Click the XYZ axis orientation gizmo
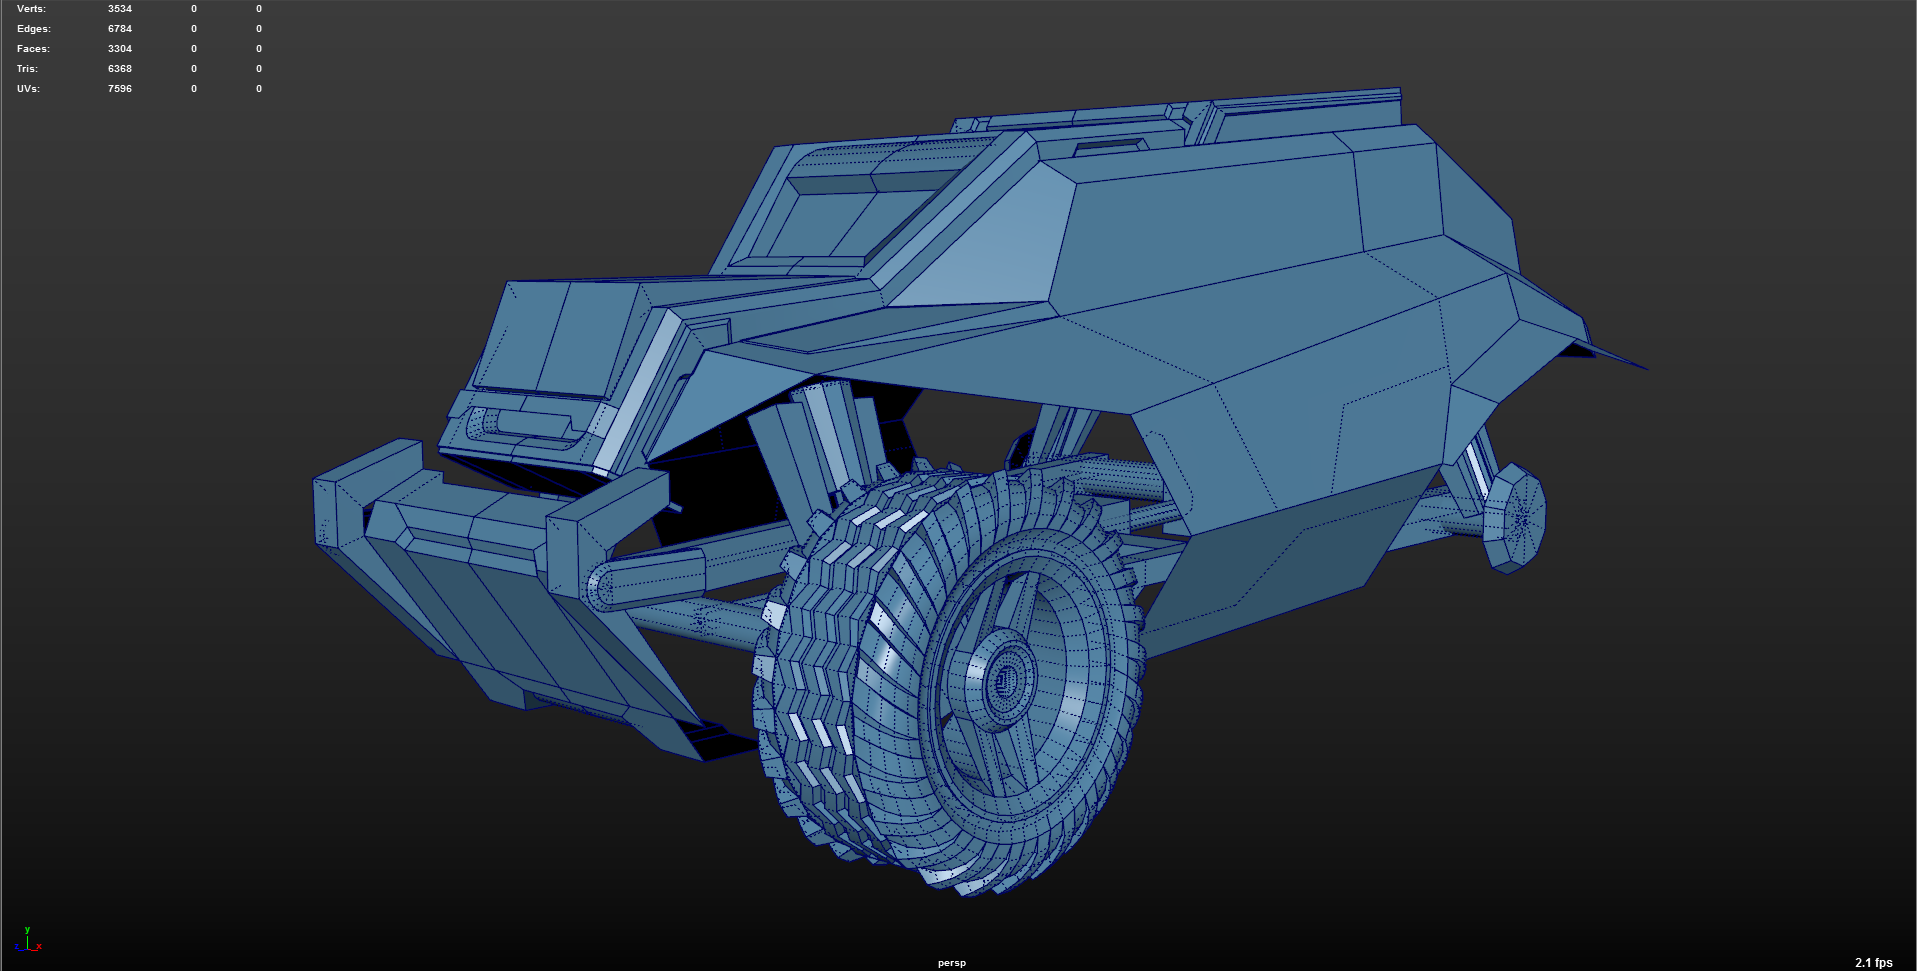The height and width of the screenshot is (971, 1917). pos(27,940)
